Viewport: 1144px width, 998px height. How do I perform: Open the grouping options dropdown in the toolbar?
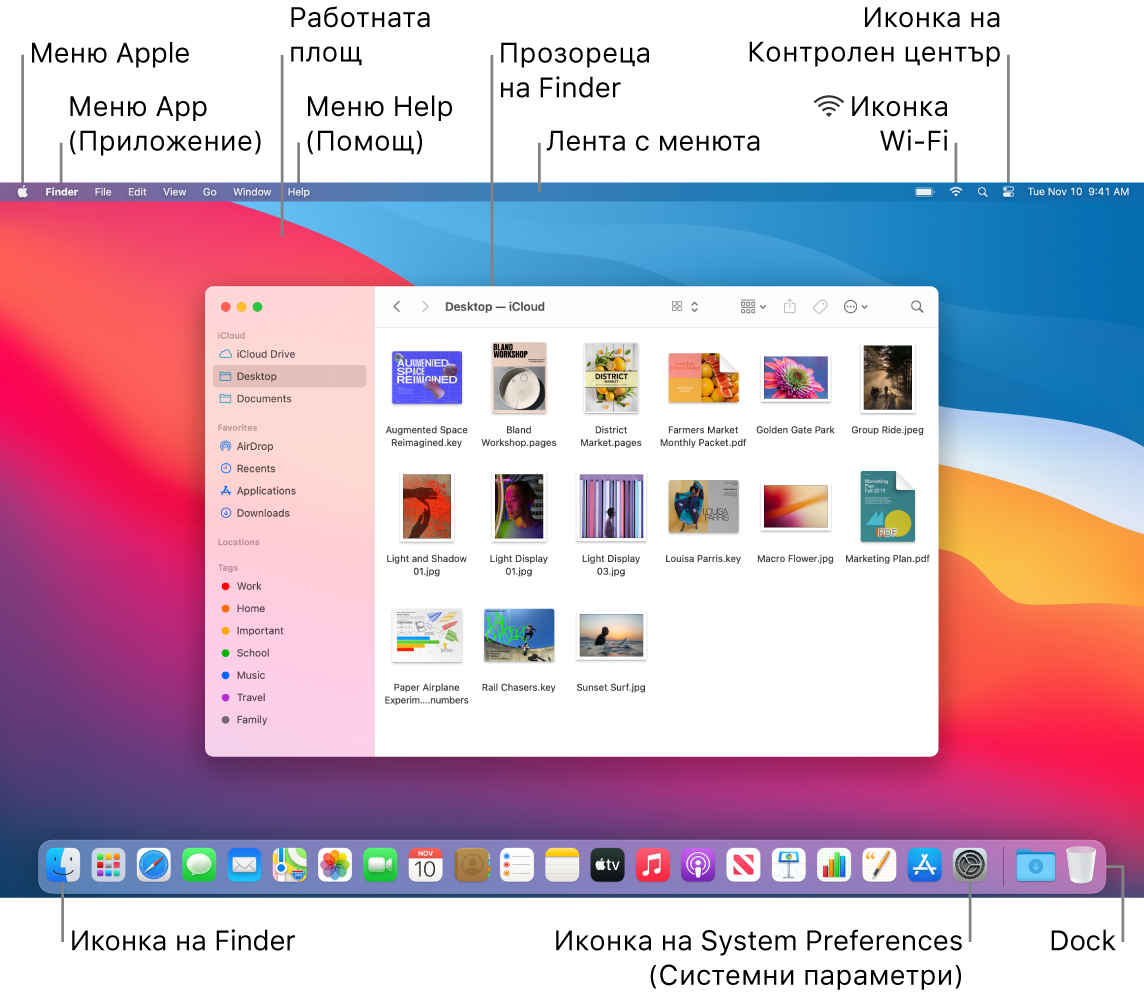tap(752, 306)
